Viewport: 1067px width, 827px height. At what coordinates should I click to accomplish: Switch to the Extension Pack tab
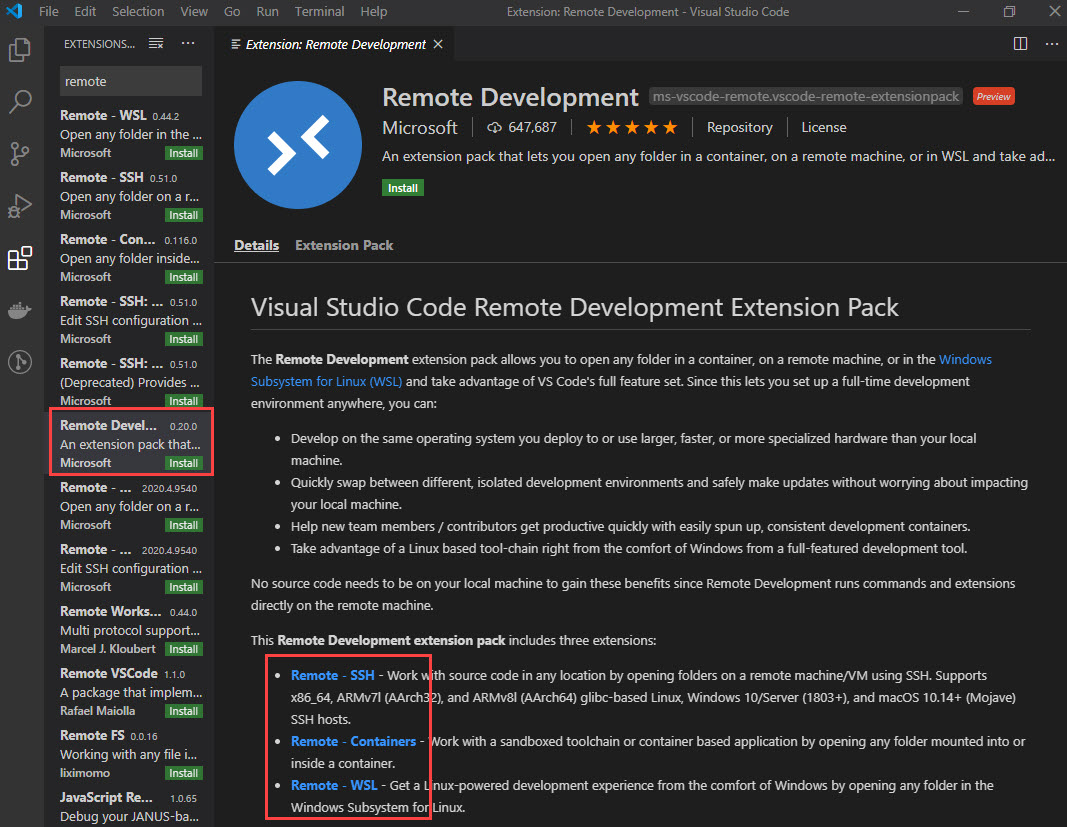pos(344,245)
